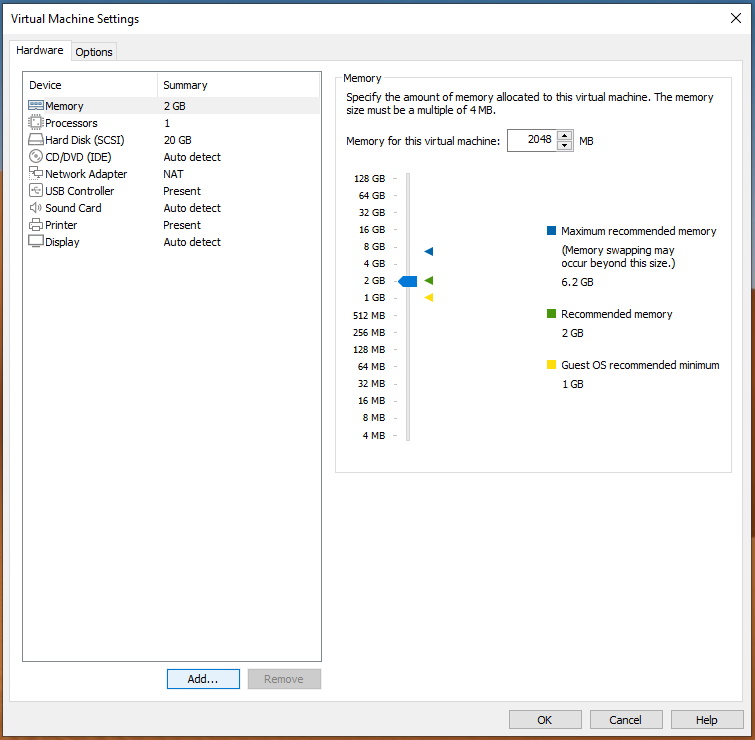Select the Printer row label
755x740 pixels.
coord(61,225)
